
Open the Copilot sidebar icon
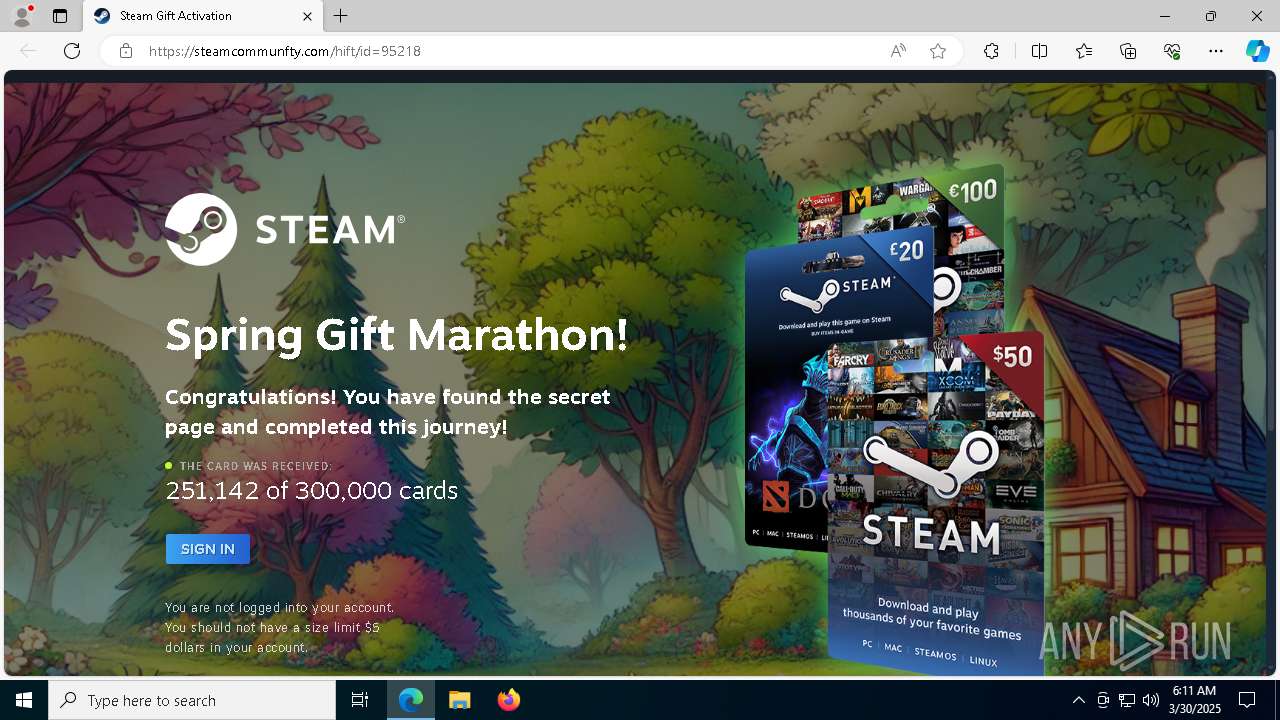pyautogui.click(x=1258, y=51)
